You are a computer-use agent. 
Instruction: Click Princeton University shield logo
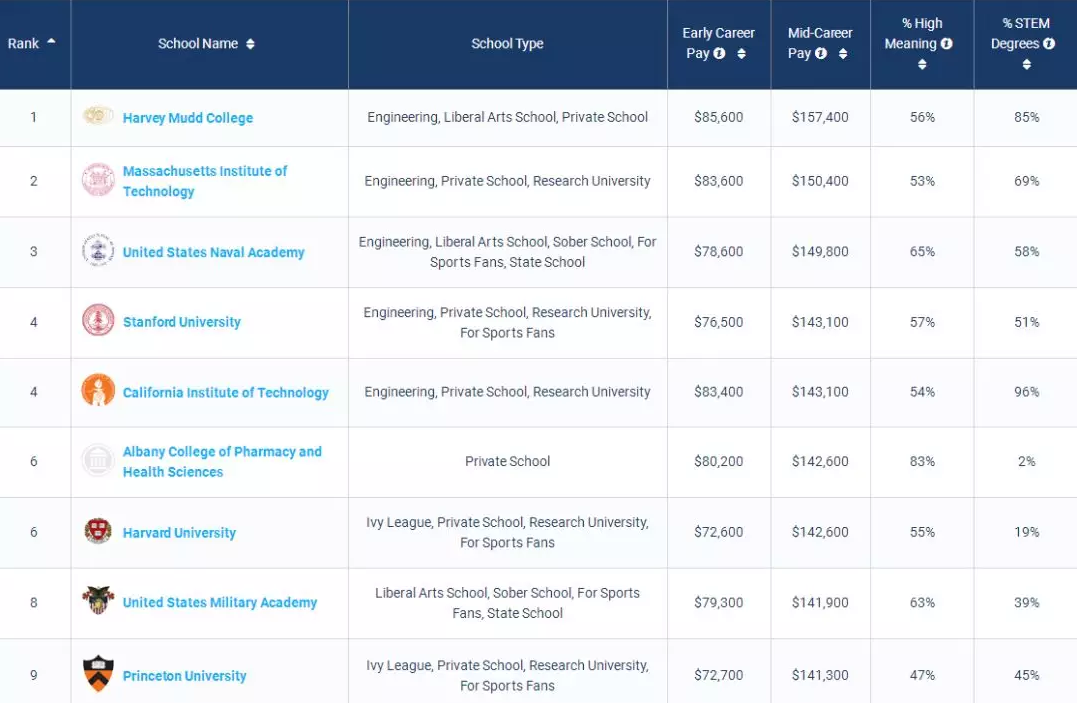coord(98,673)
